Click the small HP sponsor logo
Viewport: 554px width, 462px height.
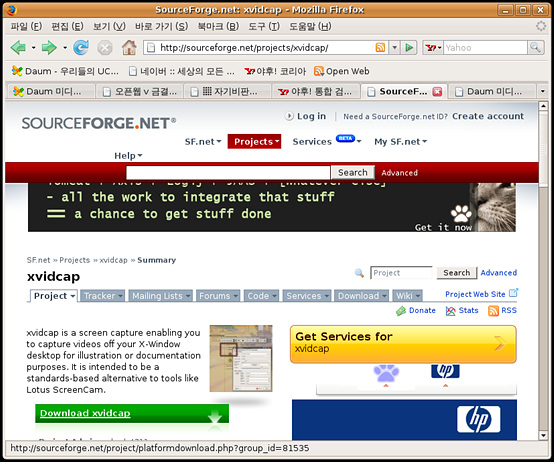(445, 371)
